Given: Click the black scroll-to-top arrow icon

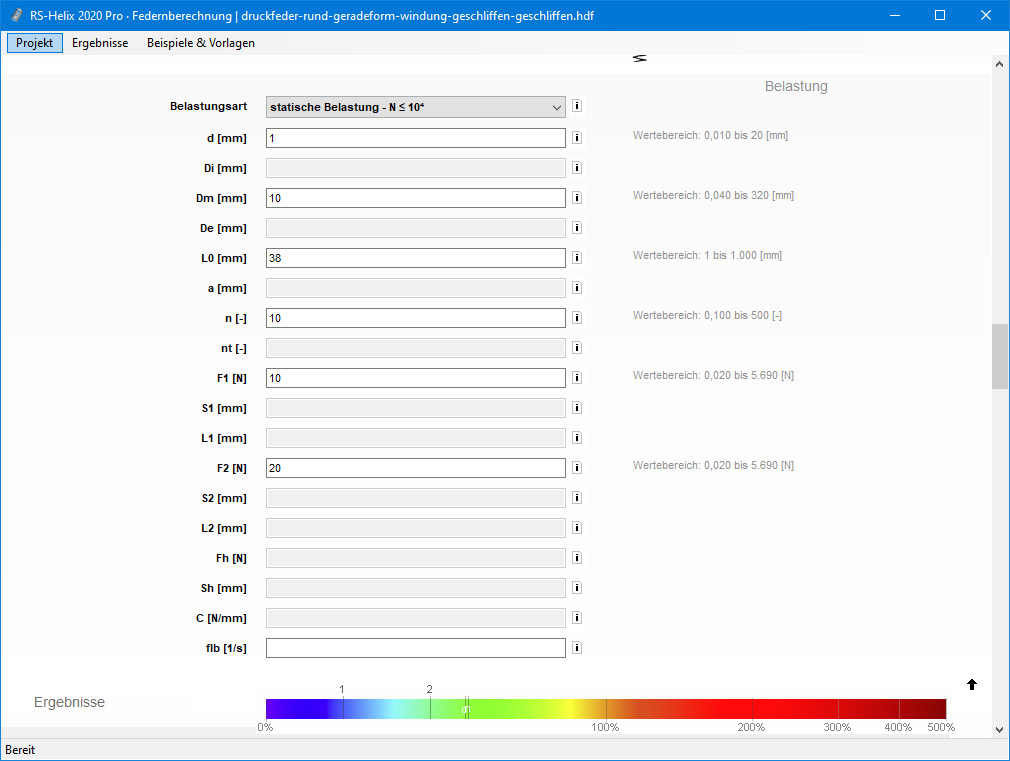Looking at the screenshot, I should pyautogui.click(x=972, y=684).
